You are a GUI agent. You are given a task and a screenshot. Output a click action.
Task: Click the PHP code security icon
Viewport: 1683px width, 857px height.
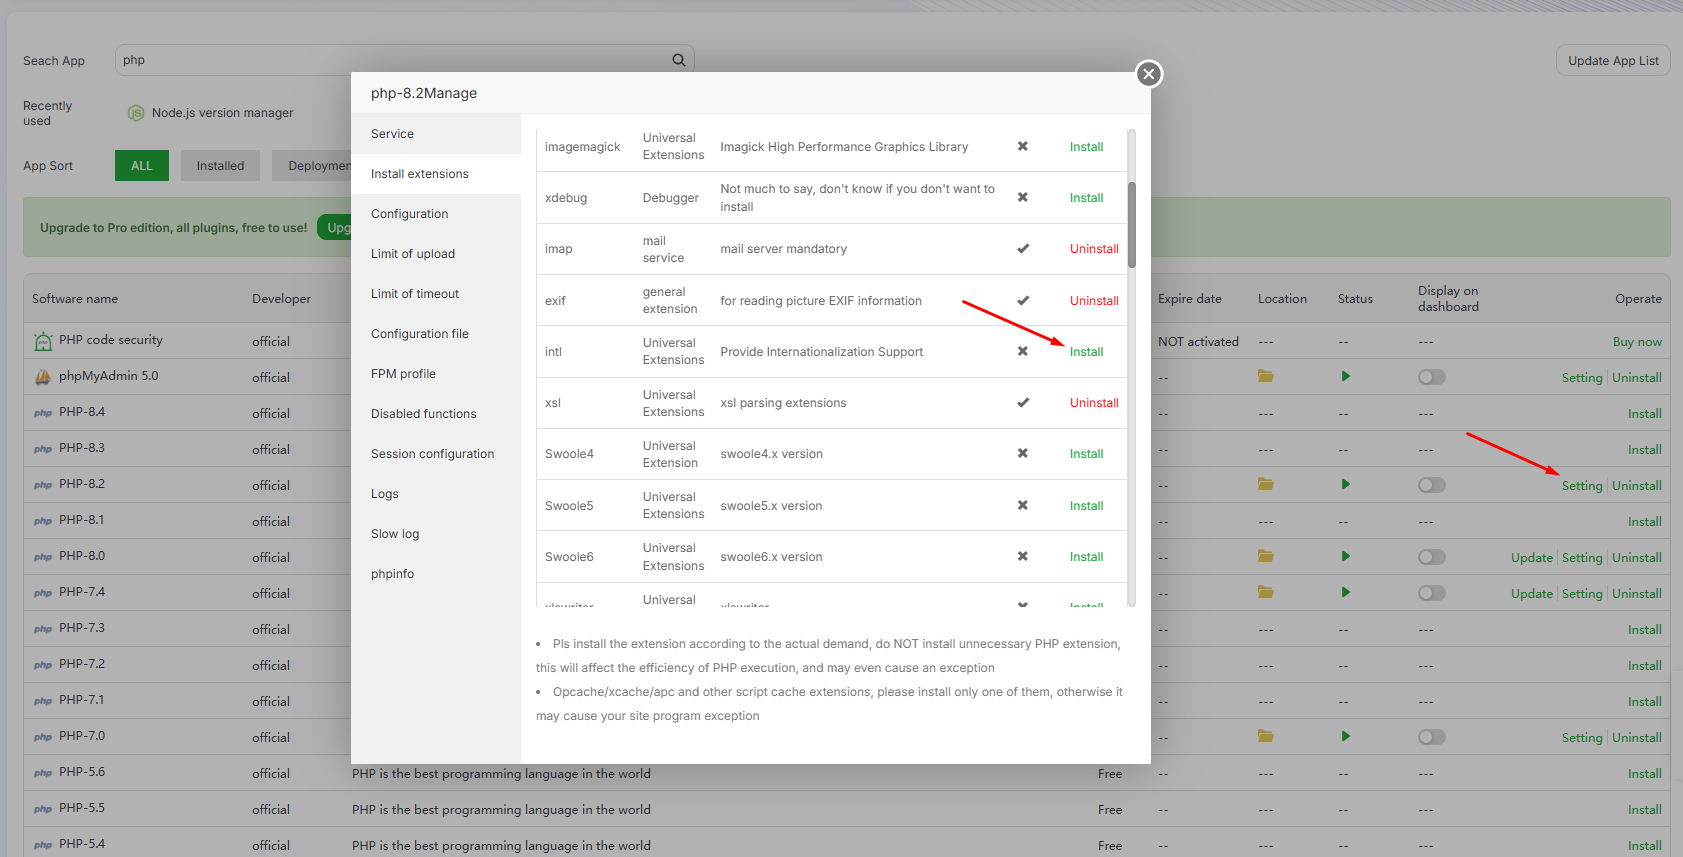(43, 341)
